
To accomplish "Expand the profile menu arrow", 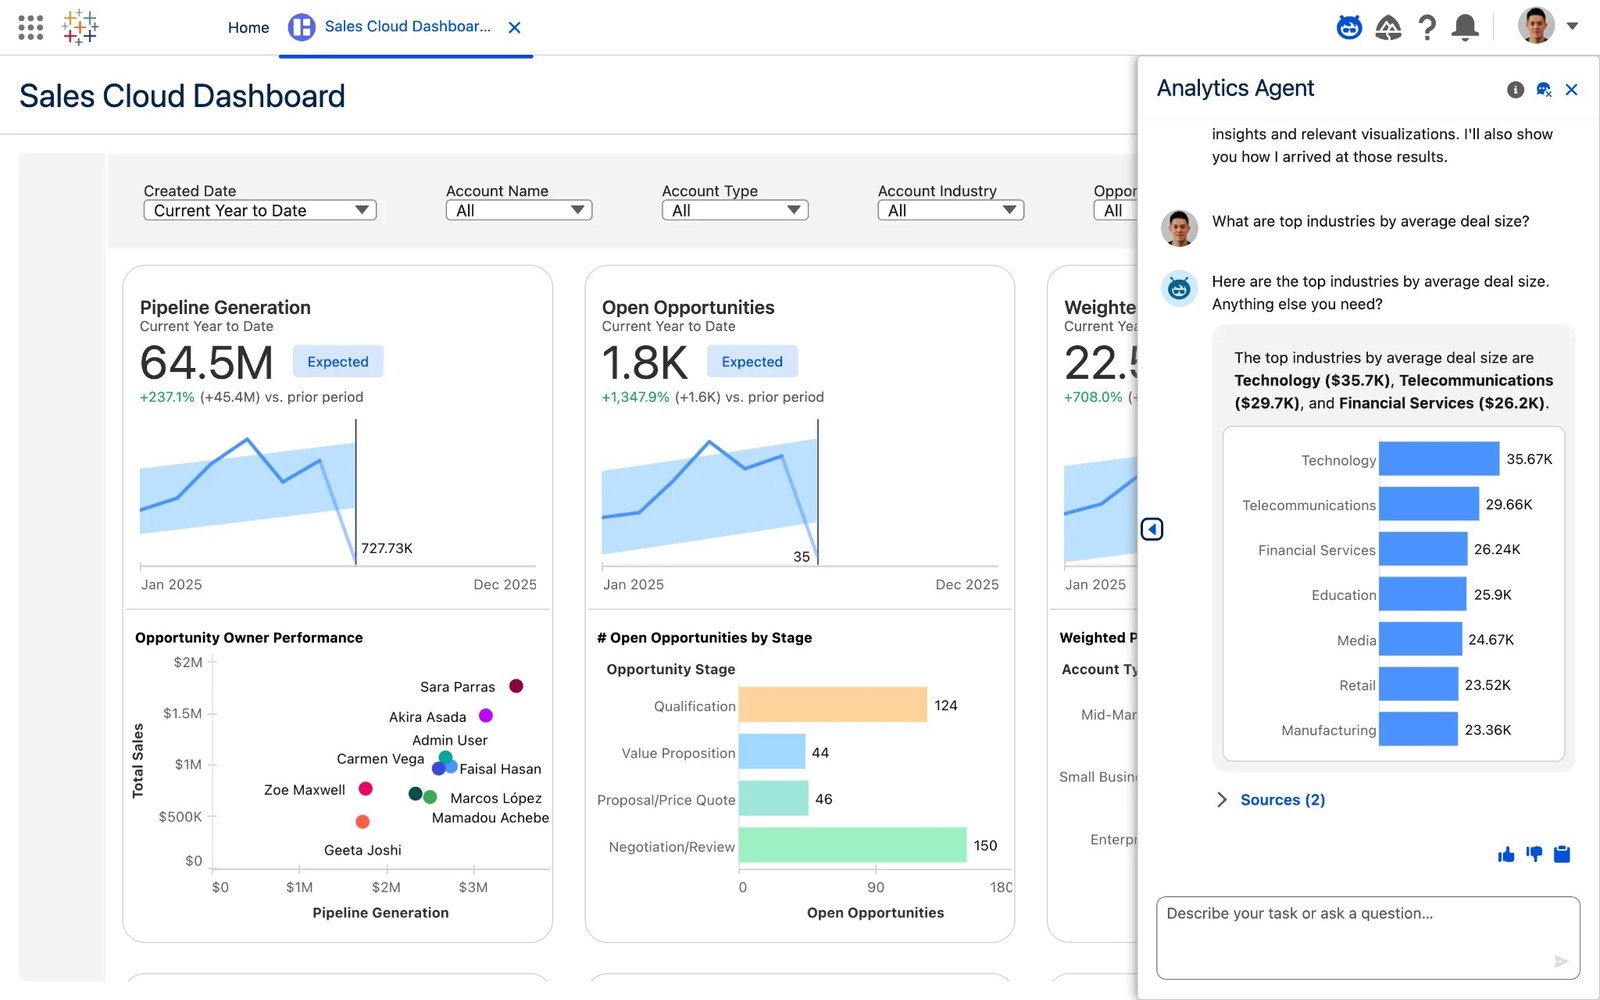I will [1572, 26].
